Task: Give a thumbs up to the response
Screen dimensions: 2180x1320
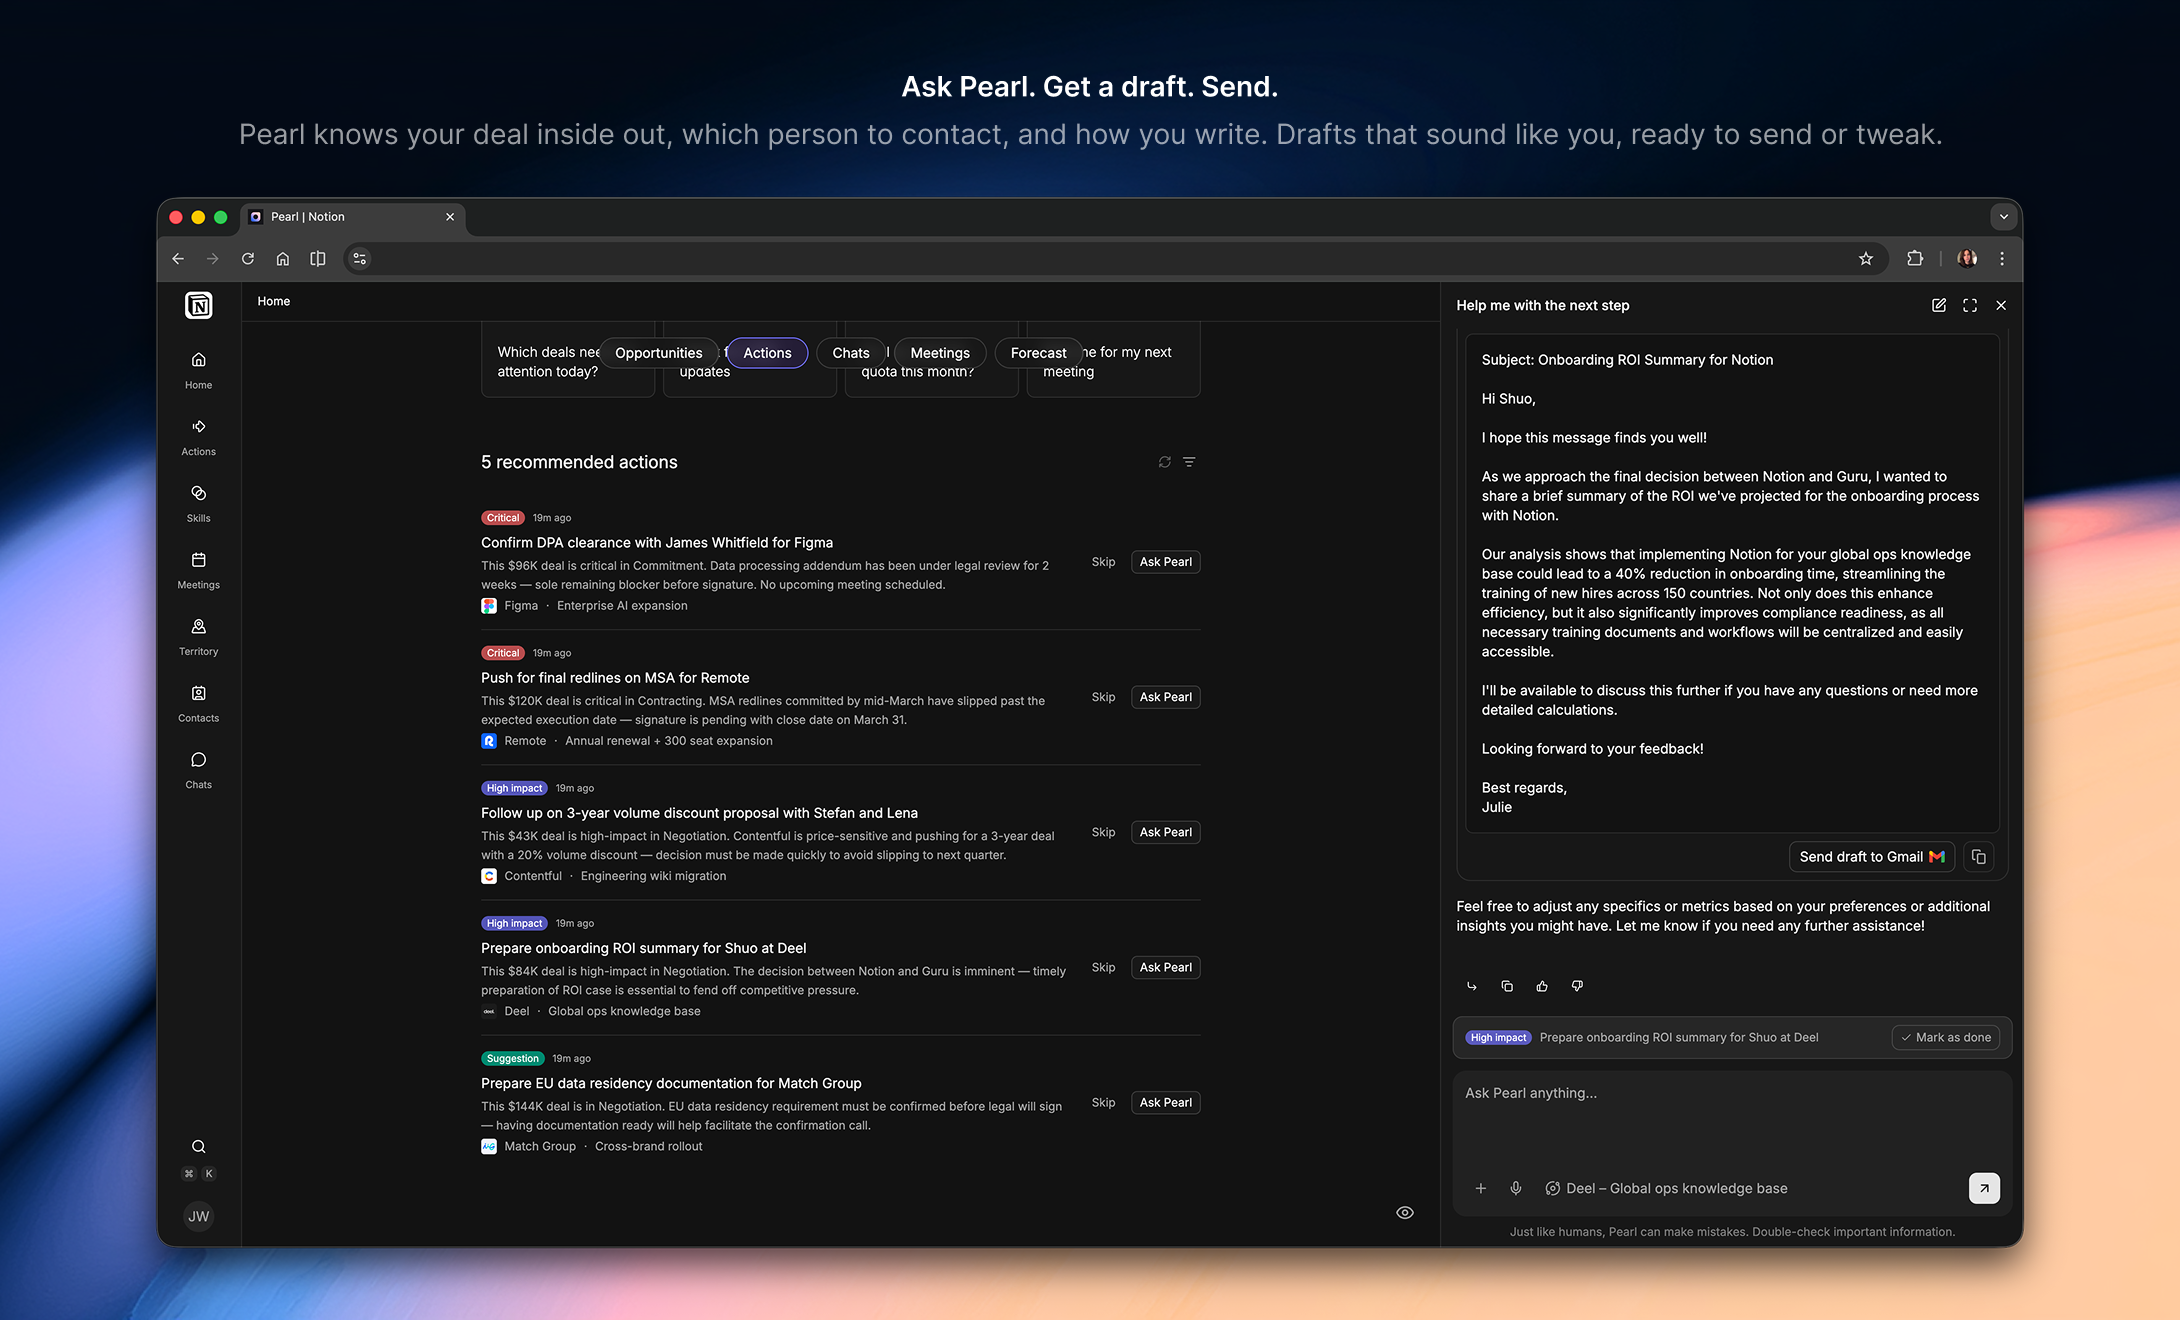Action: [x=1542, y=986]
